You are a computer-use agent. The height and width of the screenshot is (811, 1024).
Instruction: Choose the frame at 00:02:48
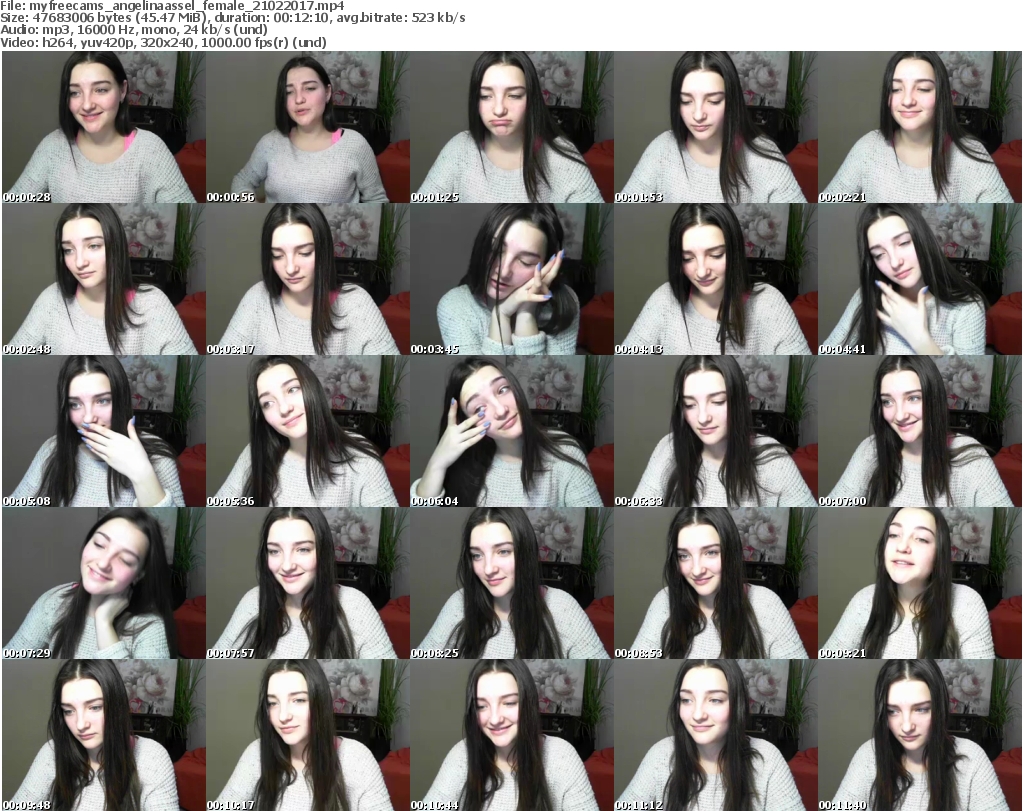[x=104, y=279]
